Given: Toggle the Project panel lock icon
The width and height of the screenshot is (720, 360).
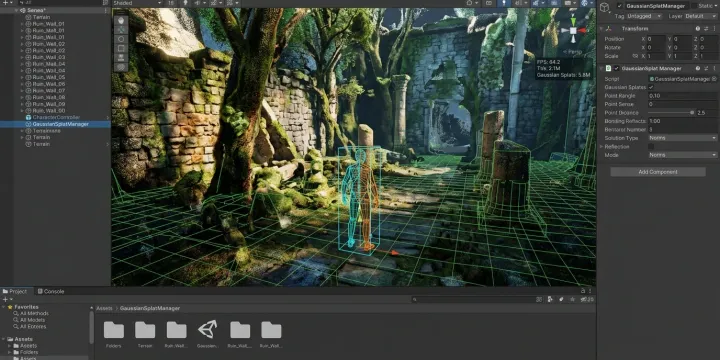Looking at the screenshot, I should coord(583,291).
